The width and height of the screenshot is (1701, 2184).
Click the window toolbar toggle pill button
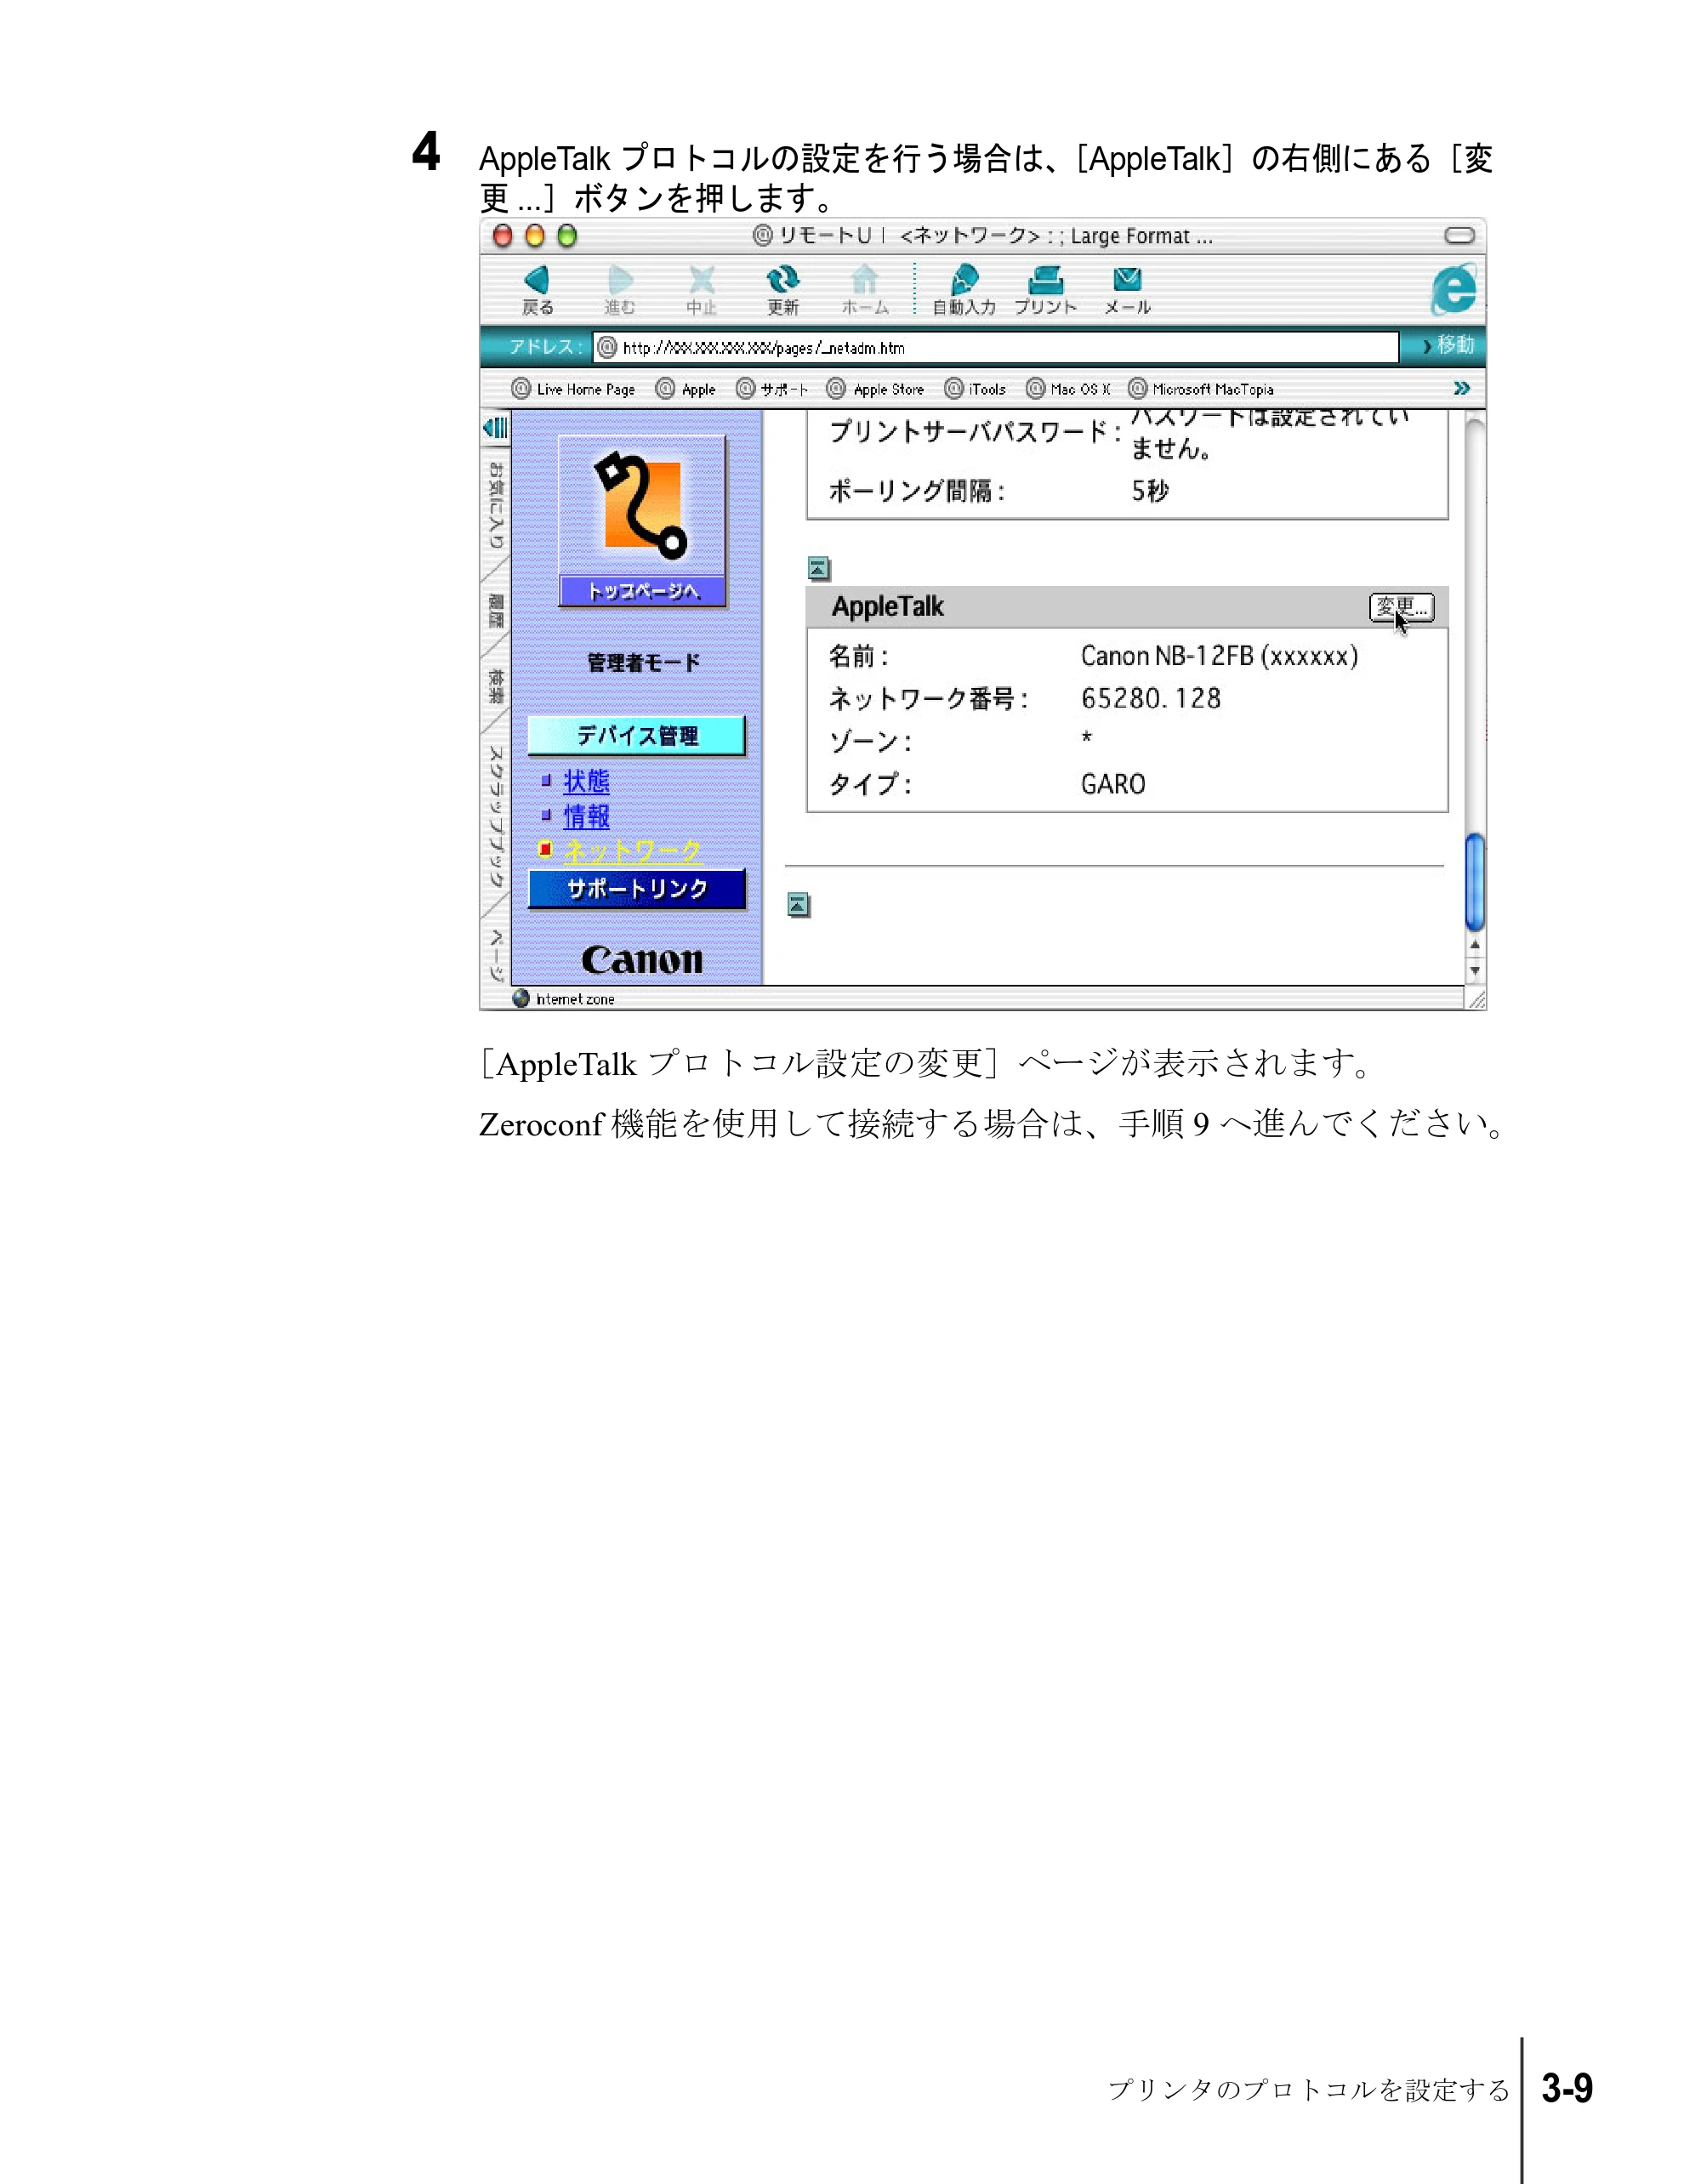pyautogui.click(x=1459, y=235)
